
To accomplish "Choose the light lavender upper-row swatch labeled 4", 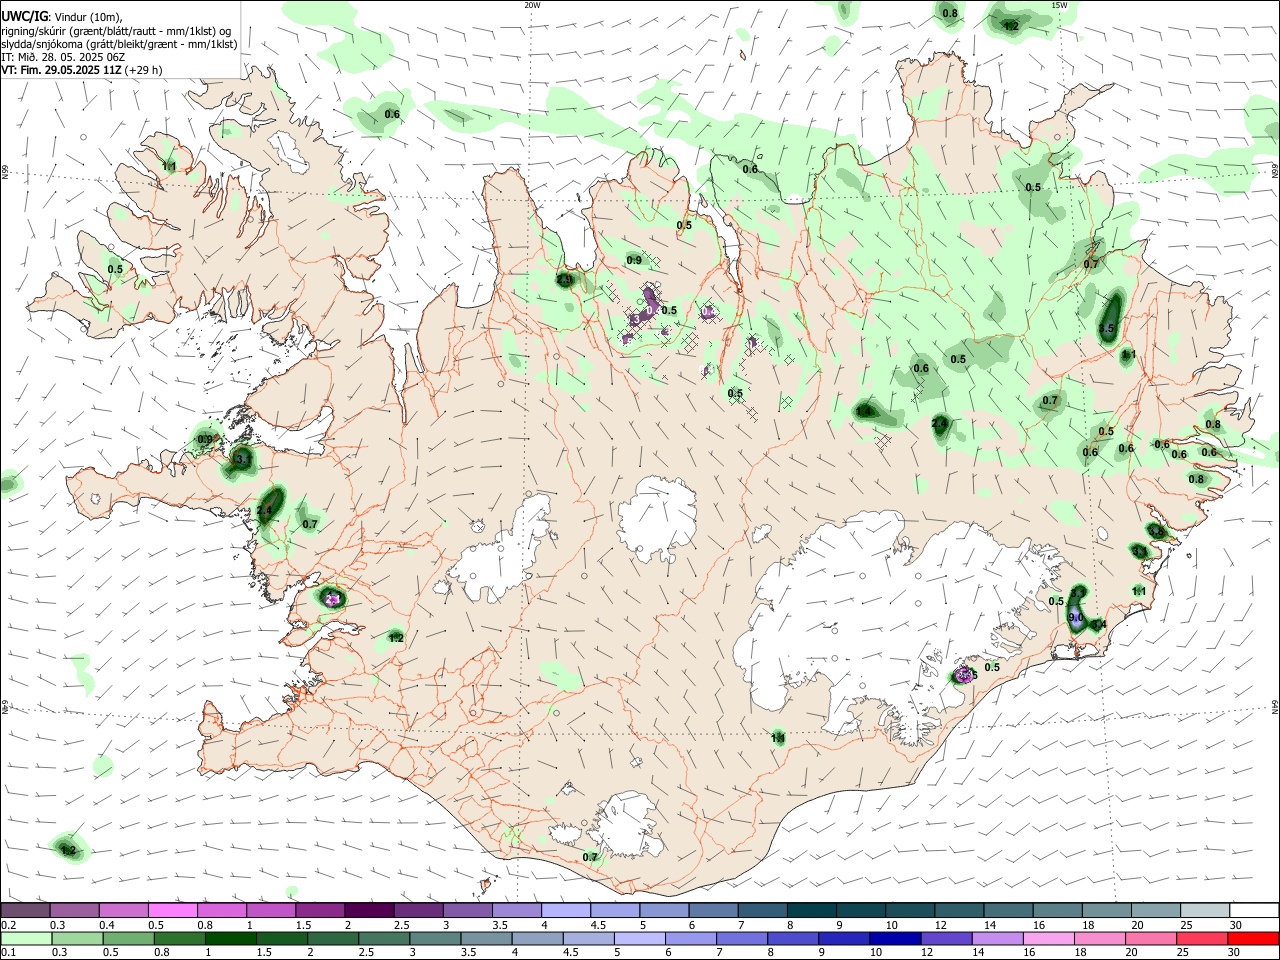I will [564, 910].
